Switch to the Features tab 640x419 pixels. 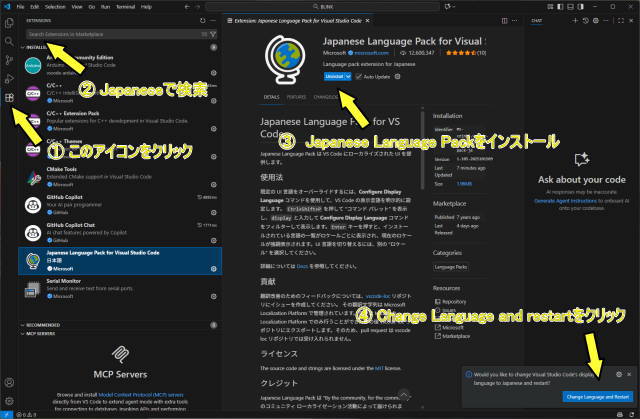pos(297,97)
